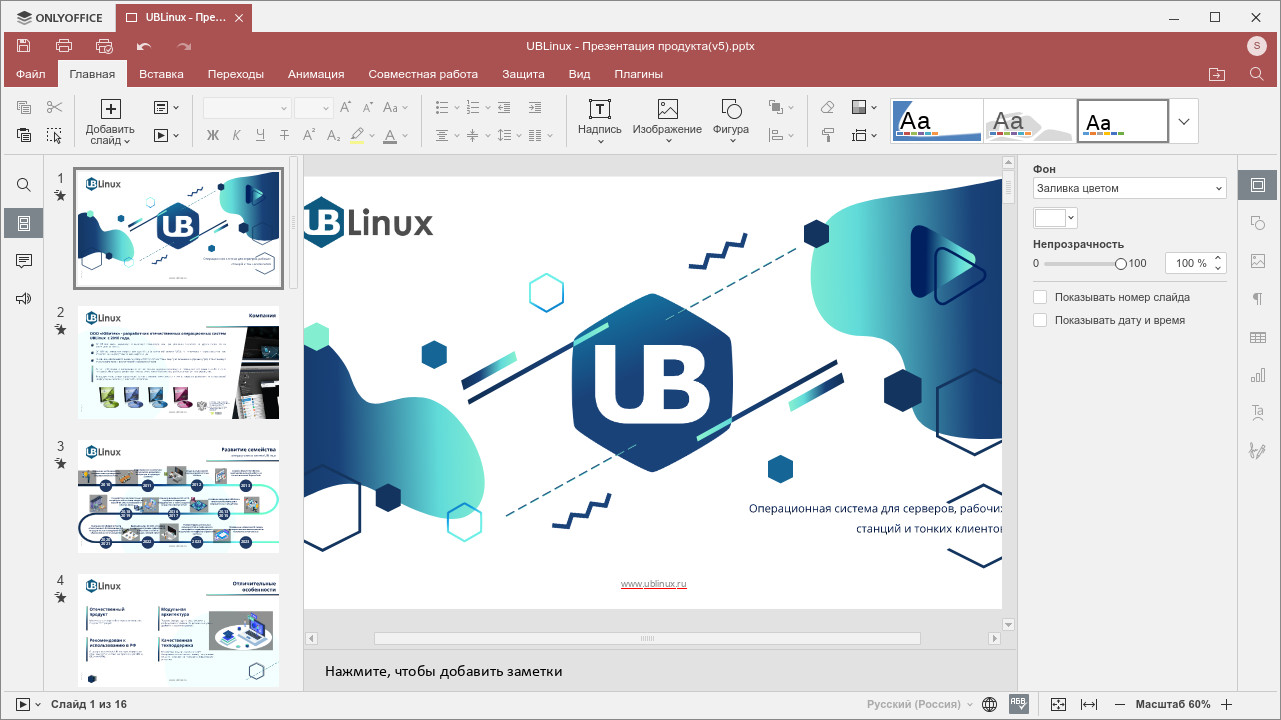Click the Непрозрачность opacity slider
Image resolution: width=1281 pixels, height=720 pixels.
[1083, 264]
